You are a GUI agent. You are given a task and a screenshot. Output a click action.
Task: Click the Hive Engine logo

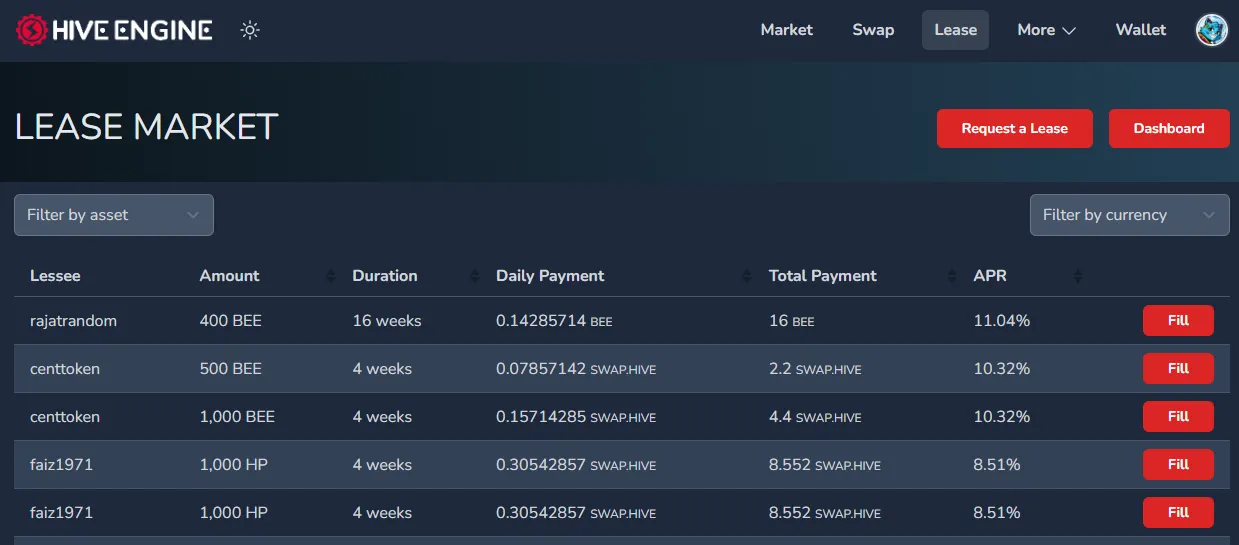pyautogui.click(x=114, y=30)
